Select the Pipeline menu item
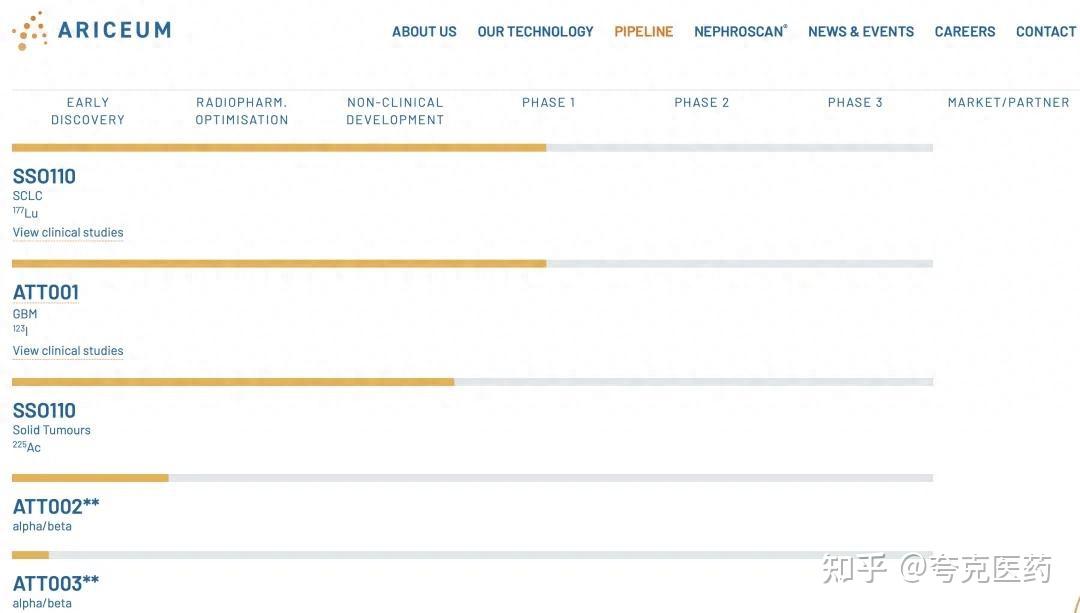The image size is (1080, 613). 643,32
